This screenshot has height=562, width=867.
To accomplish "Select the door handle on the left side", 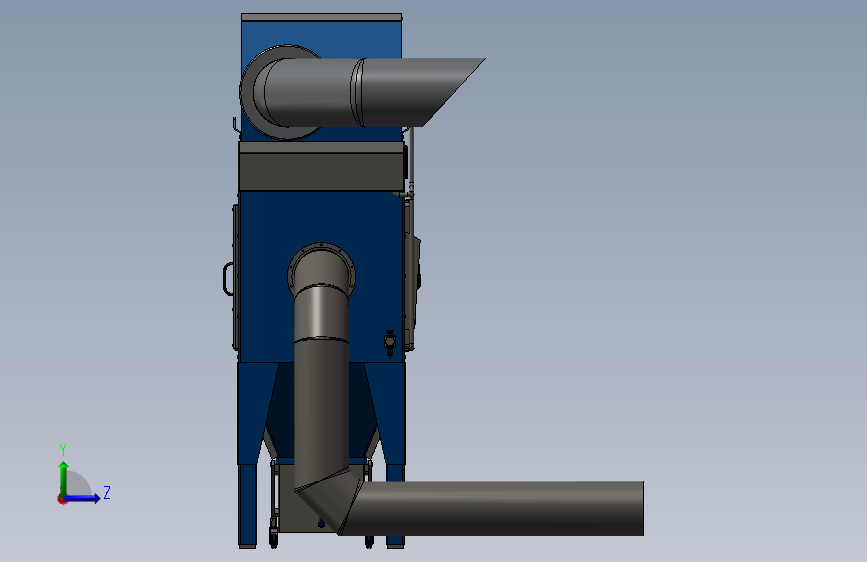I will 227,279.
